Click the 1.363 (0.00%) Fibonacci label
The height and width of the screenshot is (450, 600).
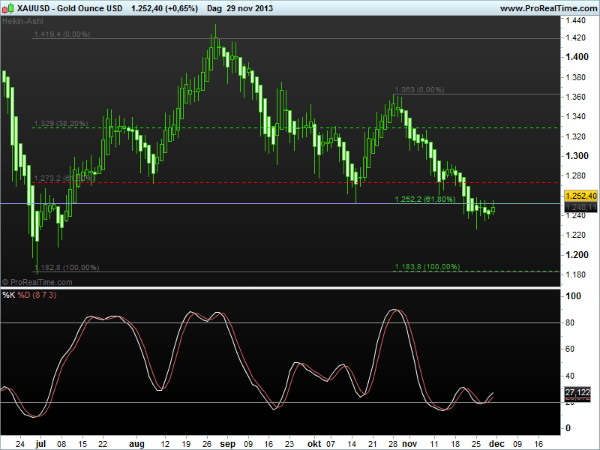pos(419,89)
